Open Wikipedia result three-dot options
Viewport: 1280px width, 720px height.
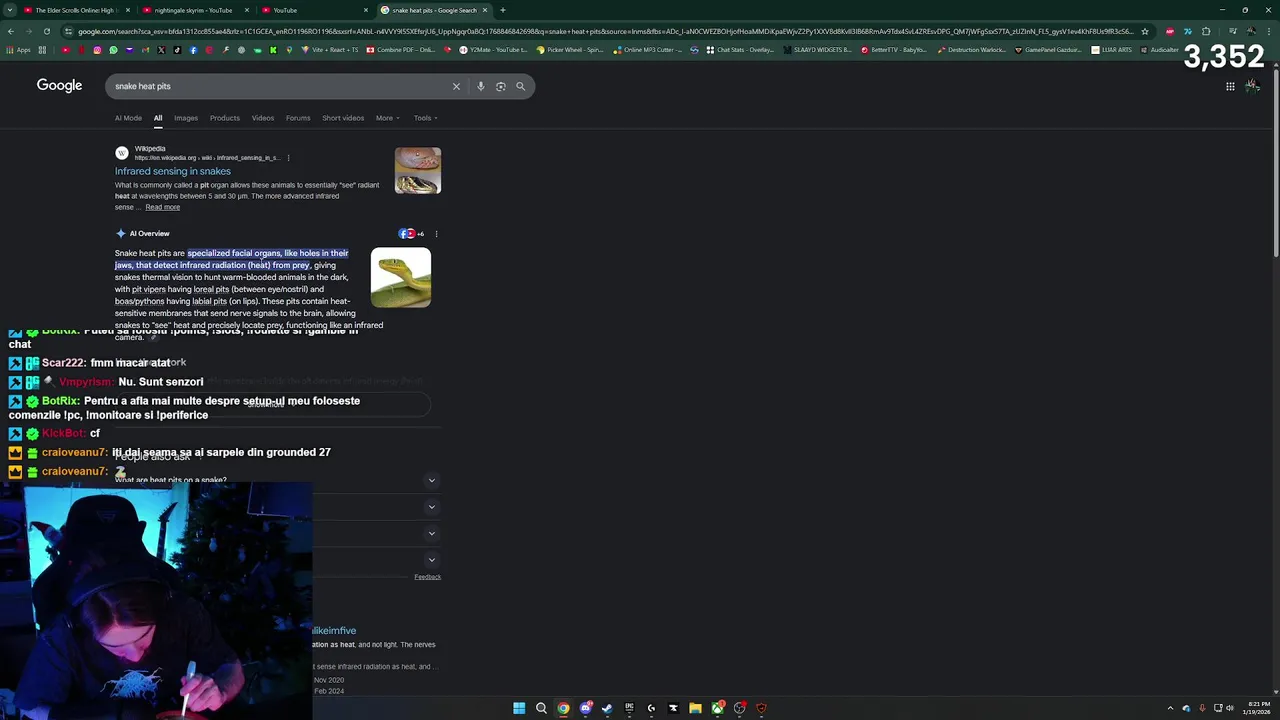point(288,157)
